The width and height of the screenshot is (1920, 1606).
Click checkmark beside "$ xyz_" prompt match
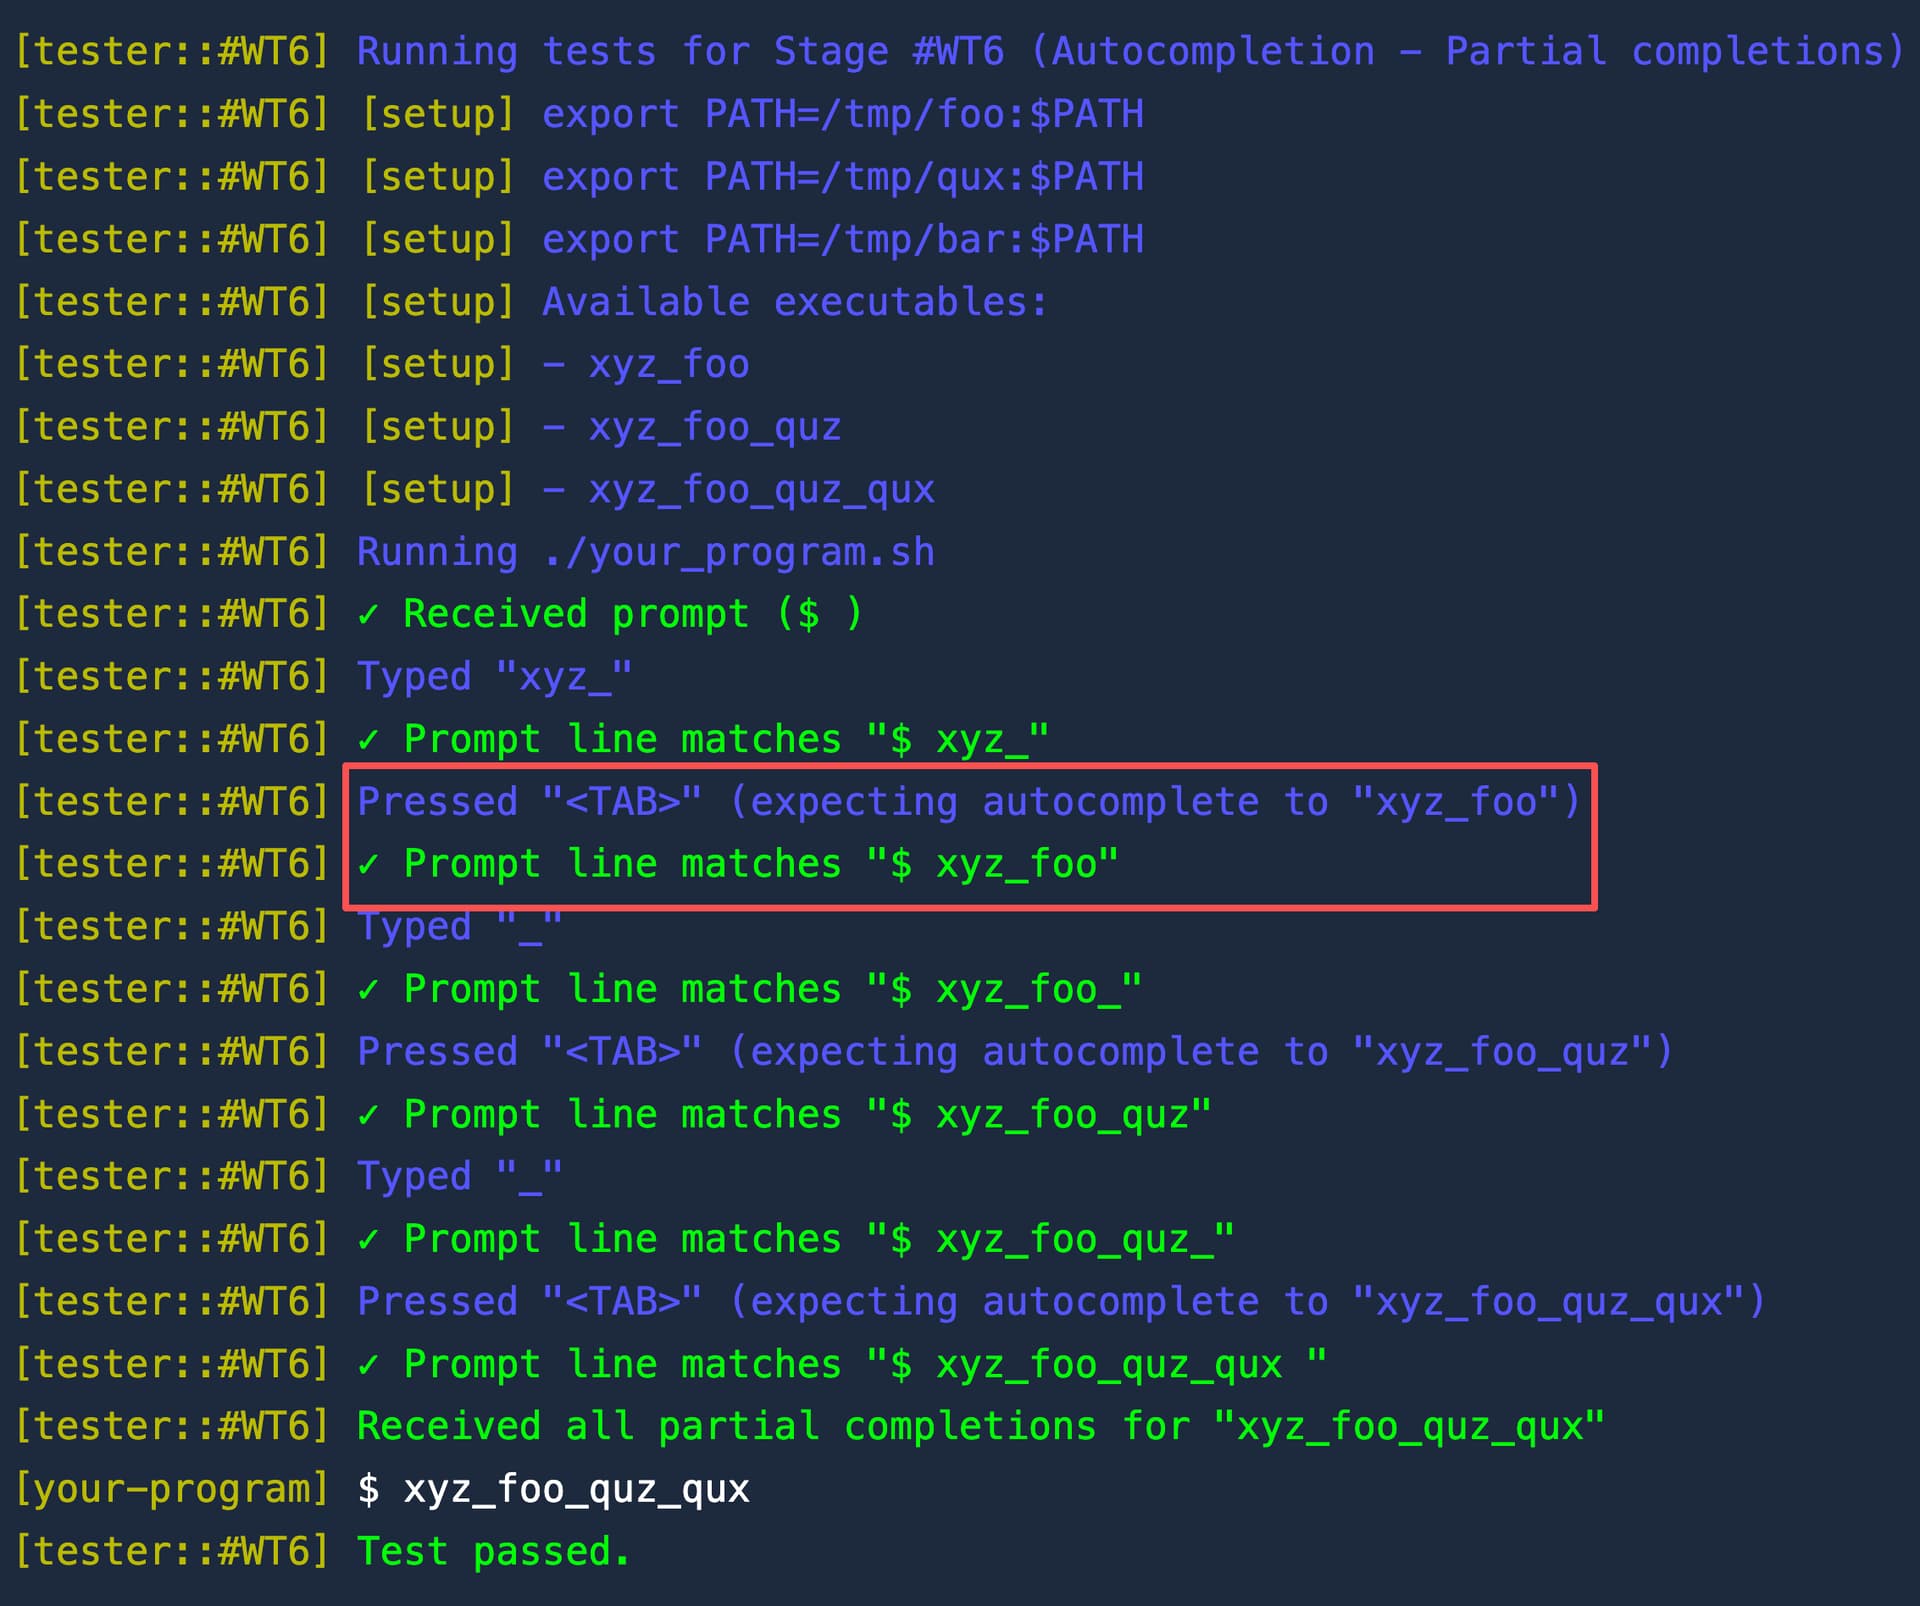pyautogui.click(x=368, y=740)
